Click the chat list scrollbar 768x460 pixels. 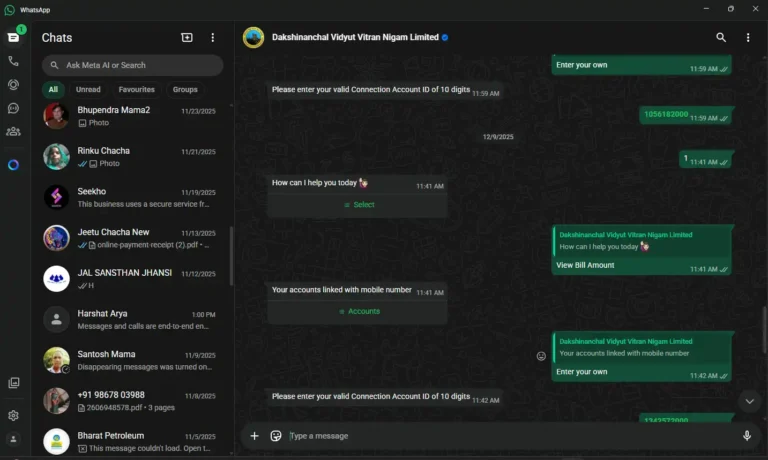[x=231, y=256]
